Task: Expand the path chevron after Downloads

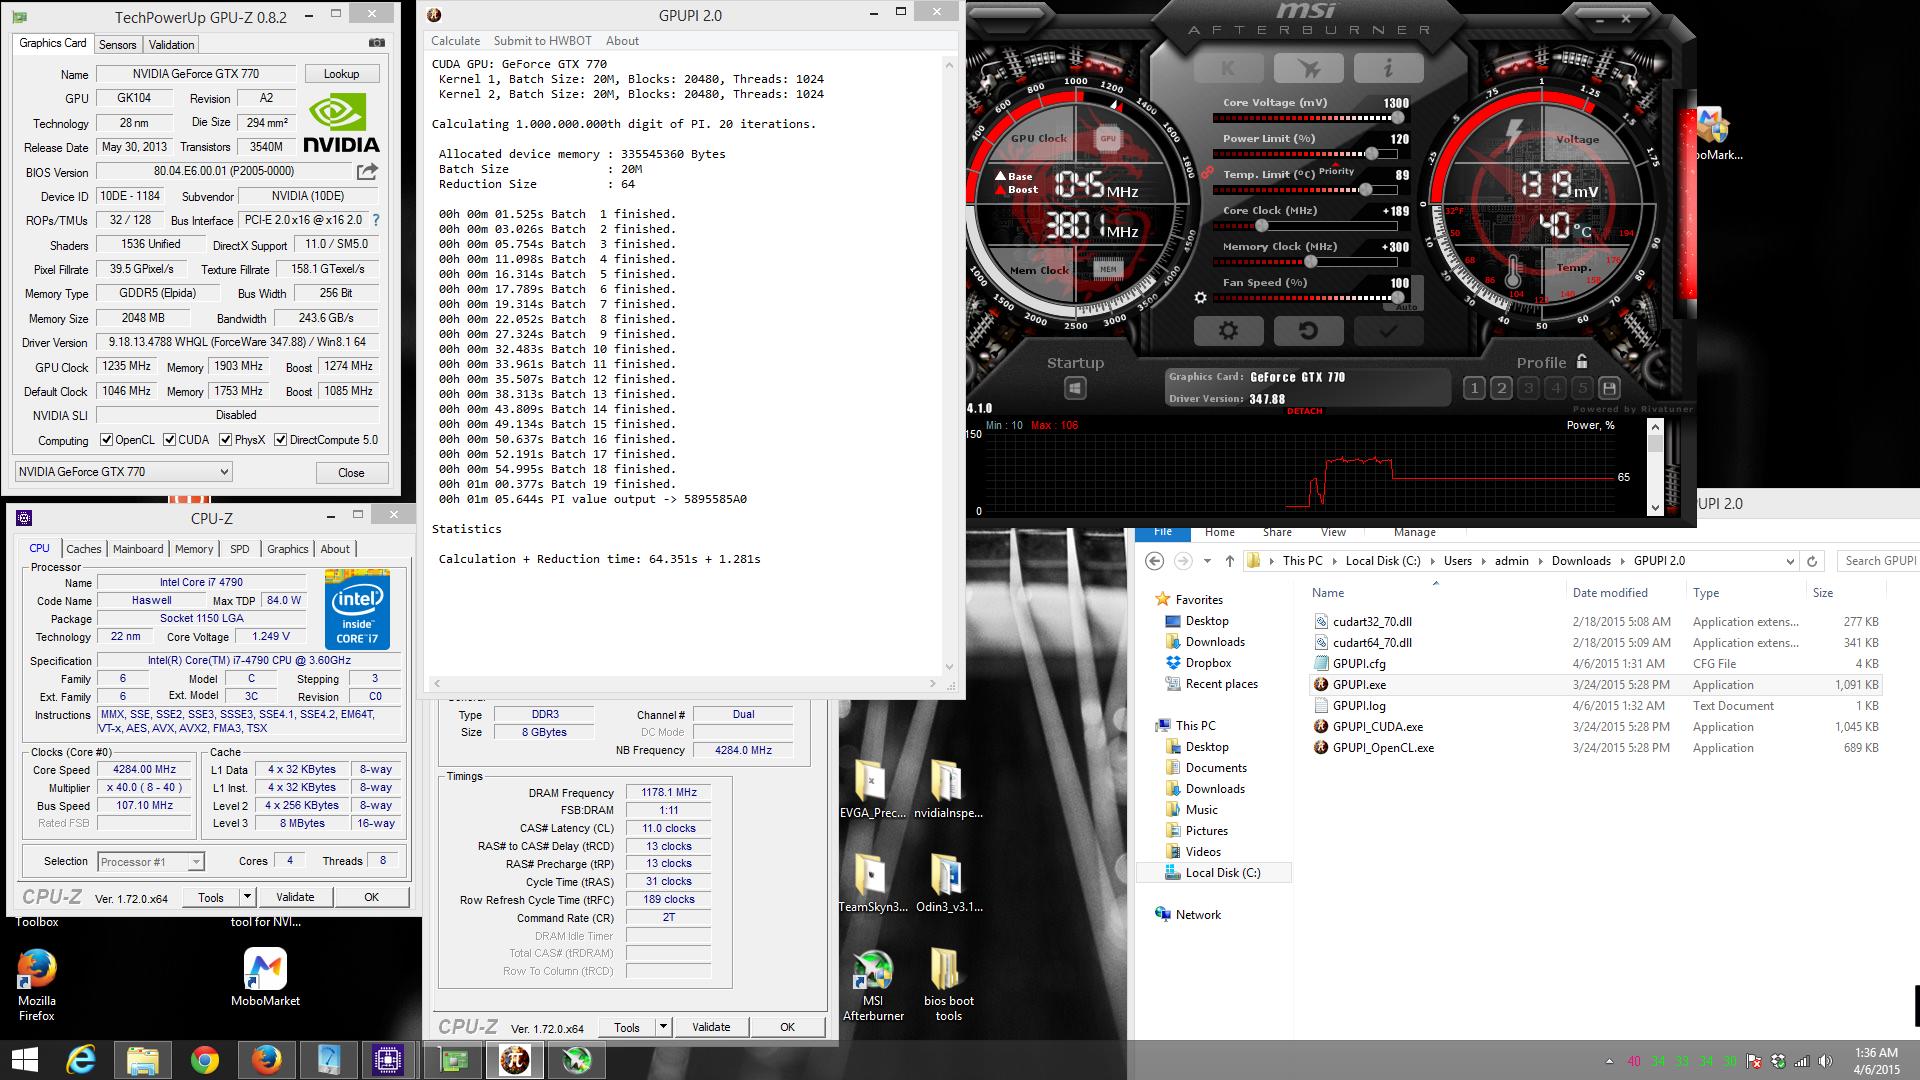Action: click(1622, 561)
